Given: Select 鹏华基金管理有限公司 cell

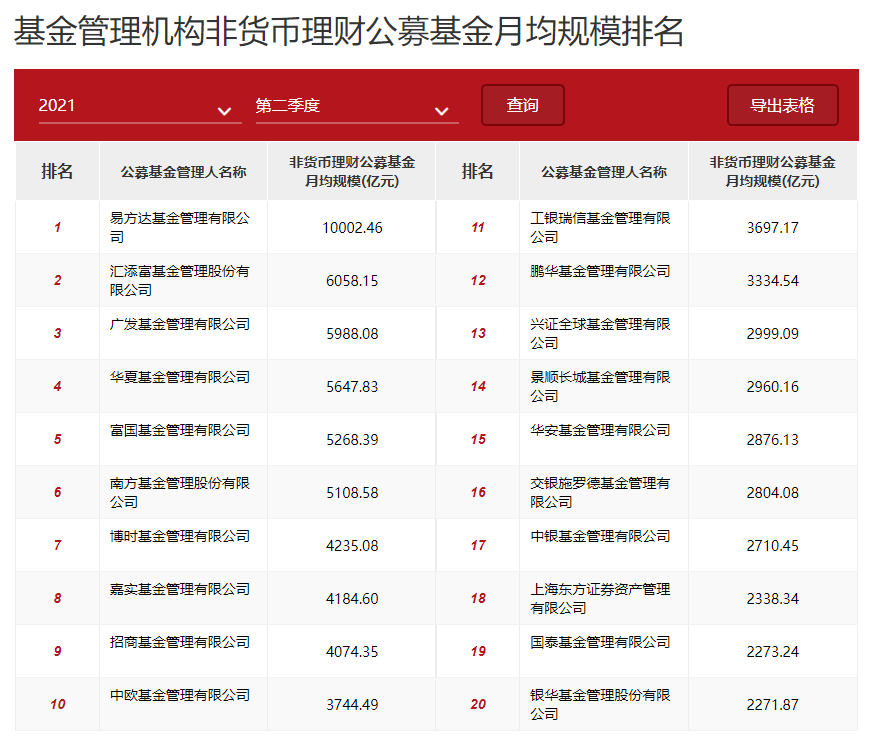Looking at the screenshot, I should [x=604, y=280].
